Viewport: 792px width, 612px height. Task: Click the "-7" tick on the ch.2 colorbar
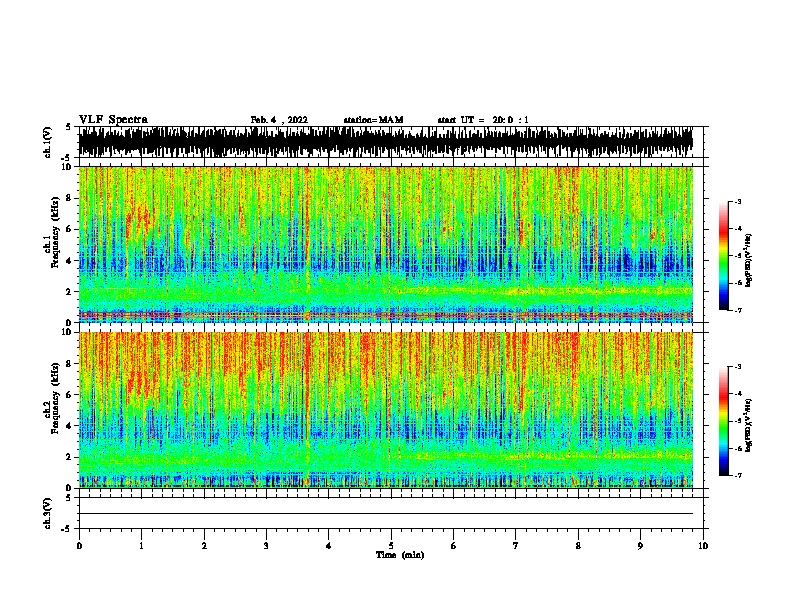737,476
